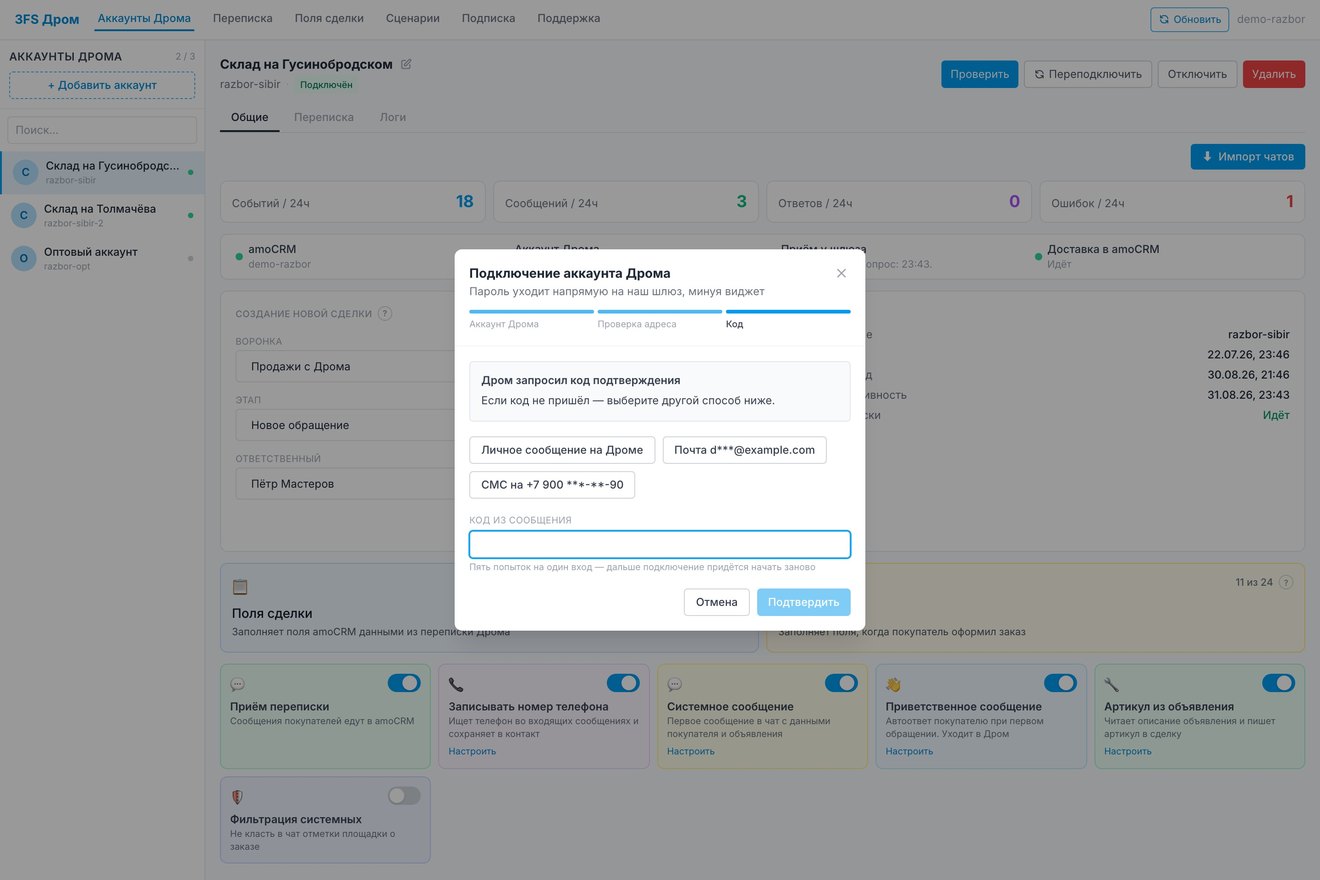Toggle the Системное сообщение switch
The height and width of the screenshot is (880, 1320).
pyautogui.click(x=841, y=683)
